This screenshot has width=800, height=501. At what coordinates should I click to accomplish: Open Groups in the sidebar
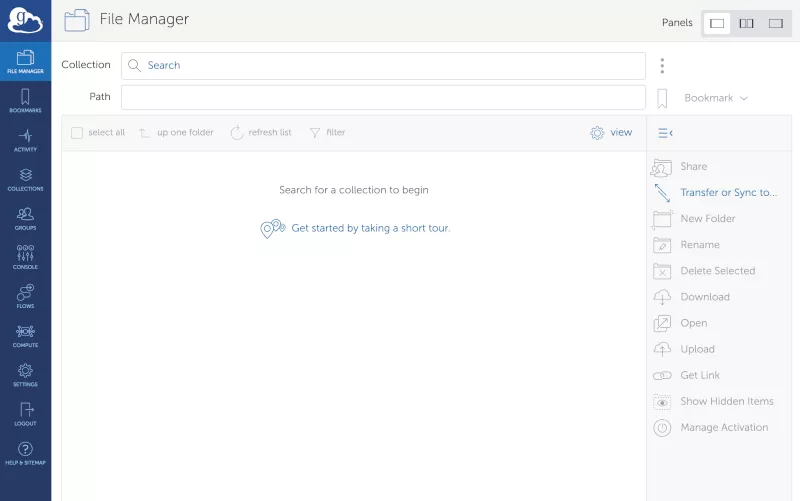(x=25, y=218)
